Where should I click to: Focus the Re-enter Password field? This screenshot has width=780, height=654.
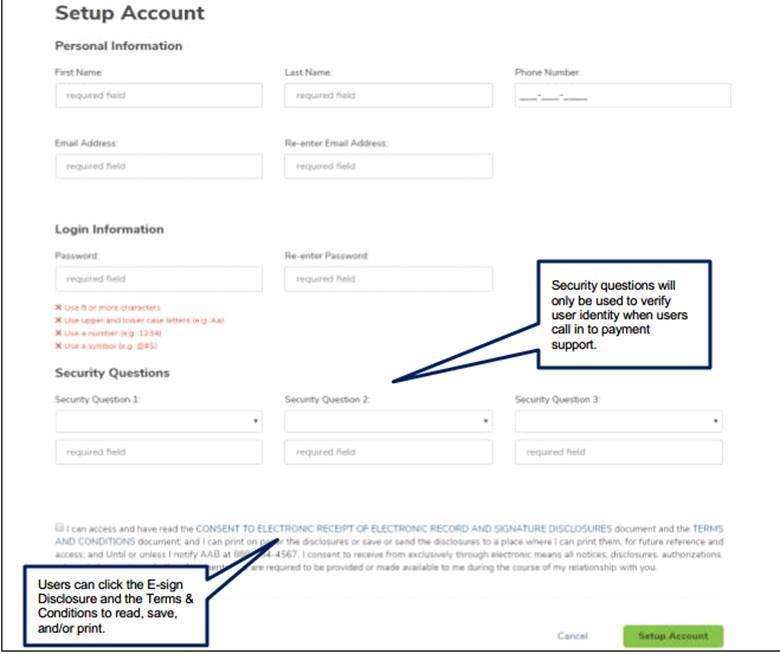click(x=389, y=279)
